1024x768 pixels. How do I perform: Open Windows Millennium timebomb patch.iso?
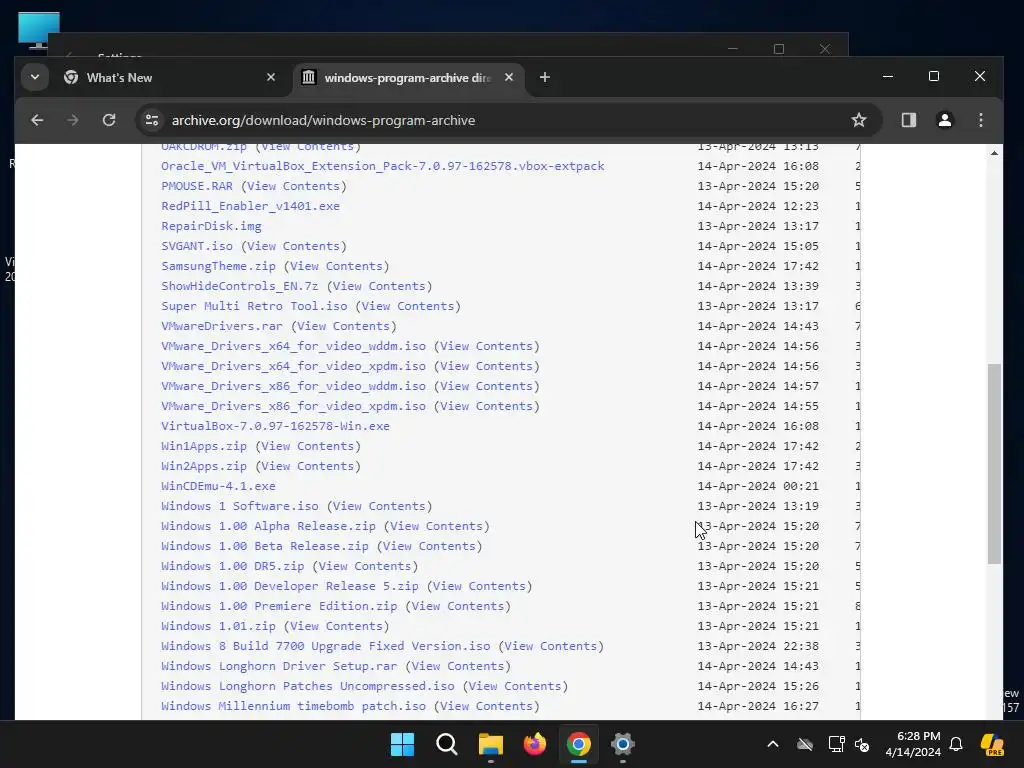tap(293, 706)
